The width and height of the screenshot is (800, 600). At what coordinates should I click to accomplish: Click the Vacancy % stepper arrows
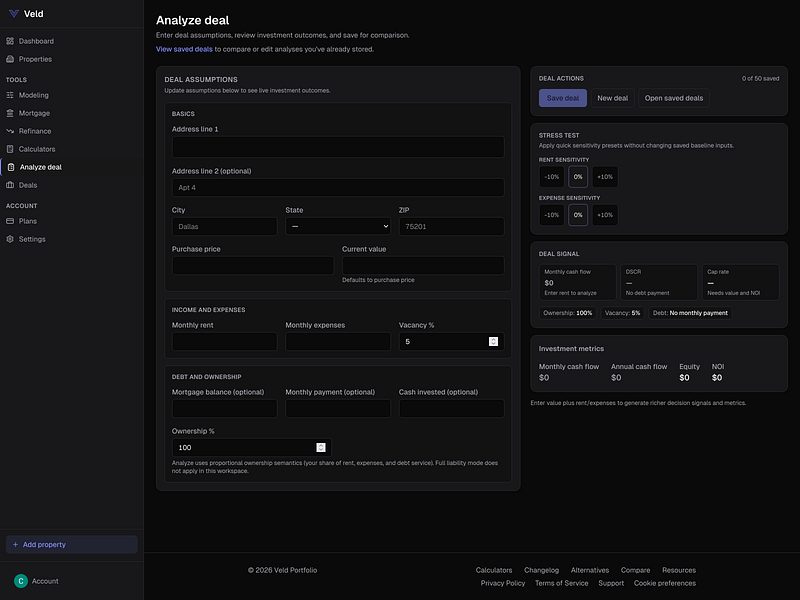click(x=493, y=342)
